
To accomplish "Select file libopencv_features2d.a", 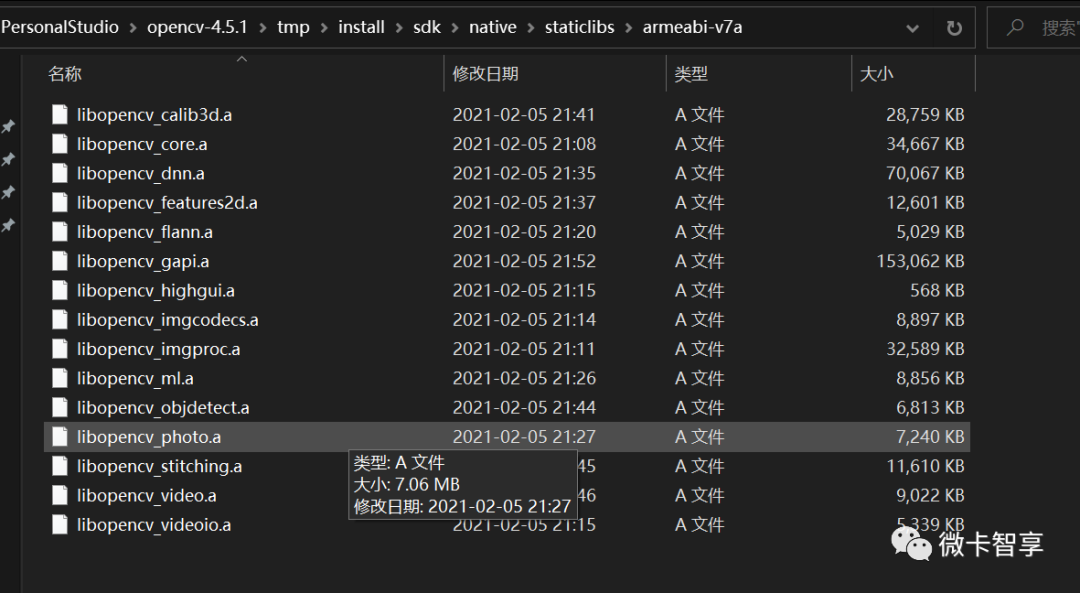I will coord(167,202).
